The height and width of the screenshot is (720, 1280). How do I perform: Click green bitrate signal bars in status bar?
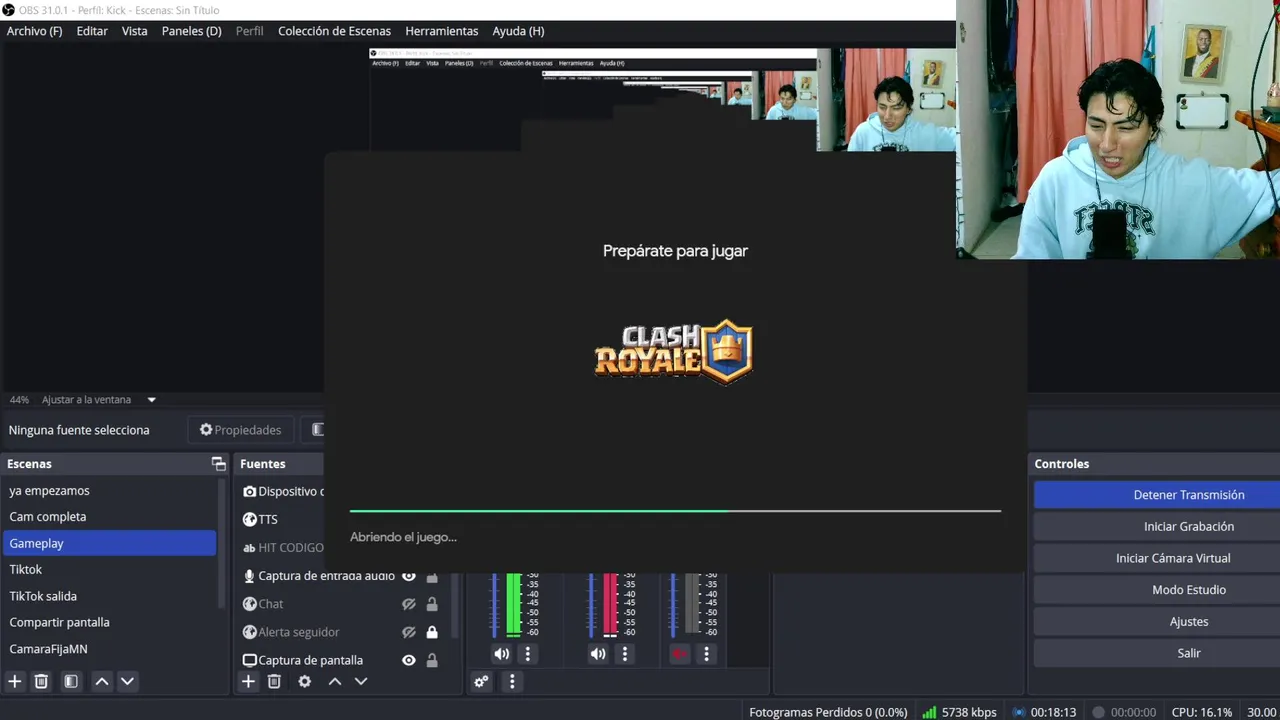tap(930, 712)
